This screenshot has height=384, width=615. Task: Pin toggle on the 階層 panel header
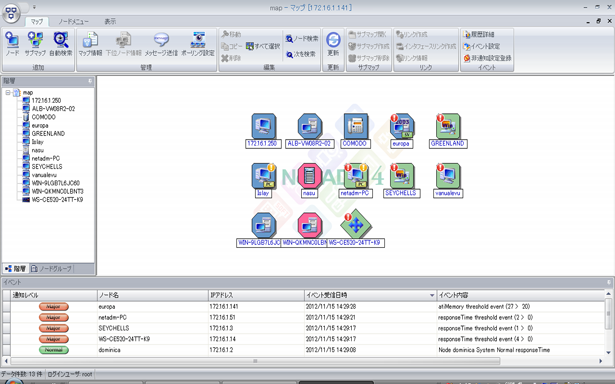pos(90,81)
